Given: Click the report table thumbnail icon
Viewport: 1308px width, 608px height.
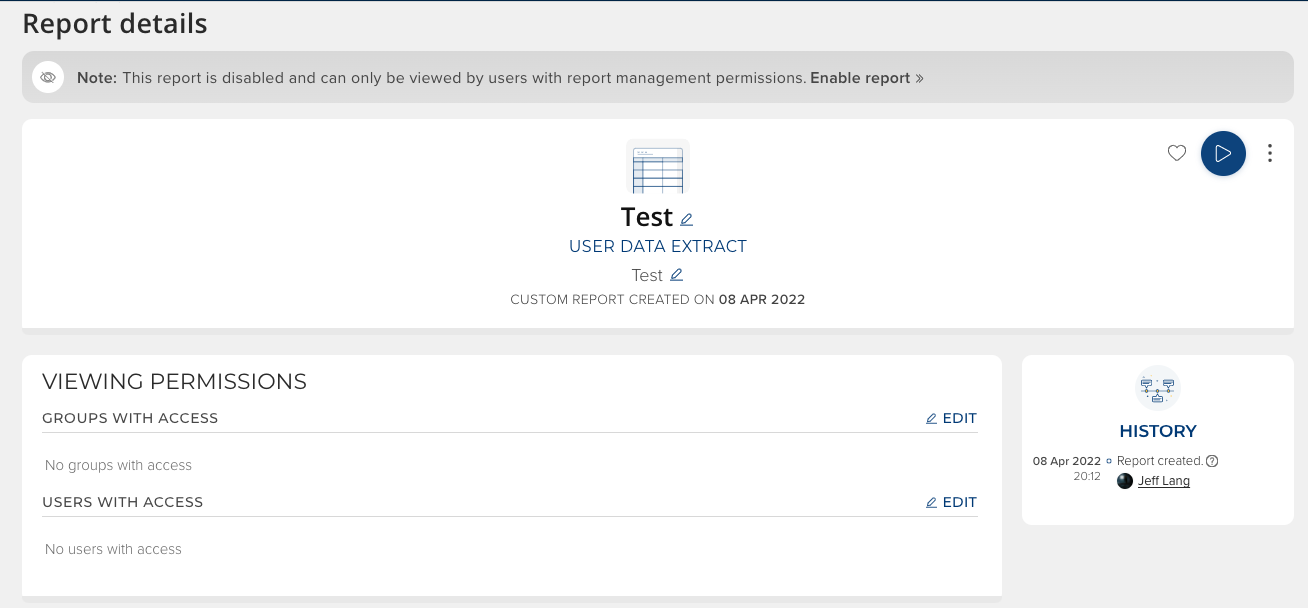Looking at the screenshot, I should tap(657, 167).
